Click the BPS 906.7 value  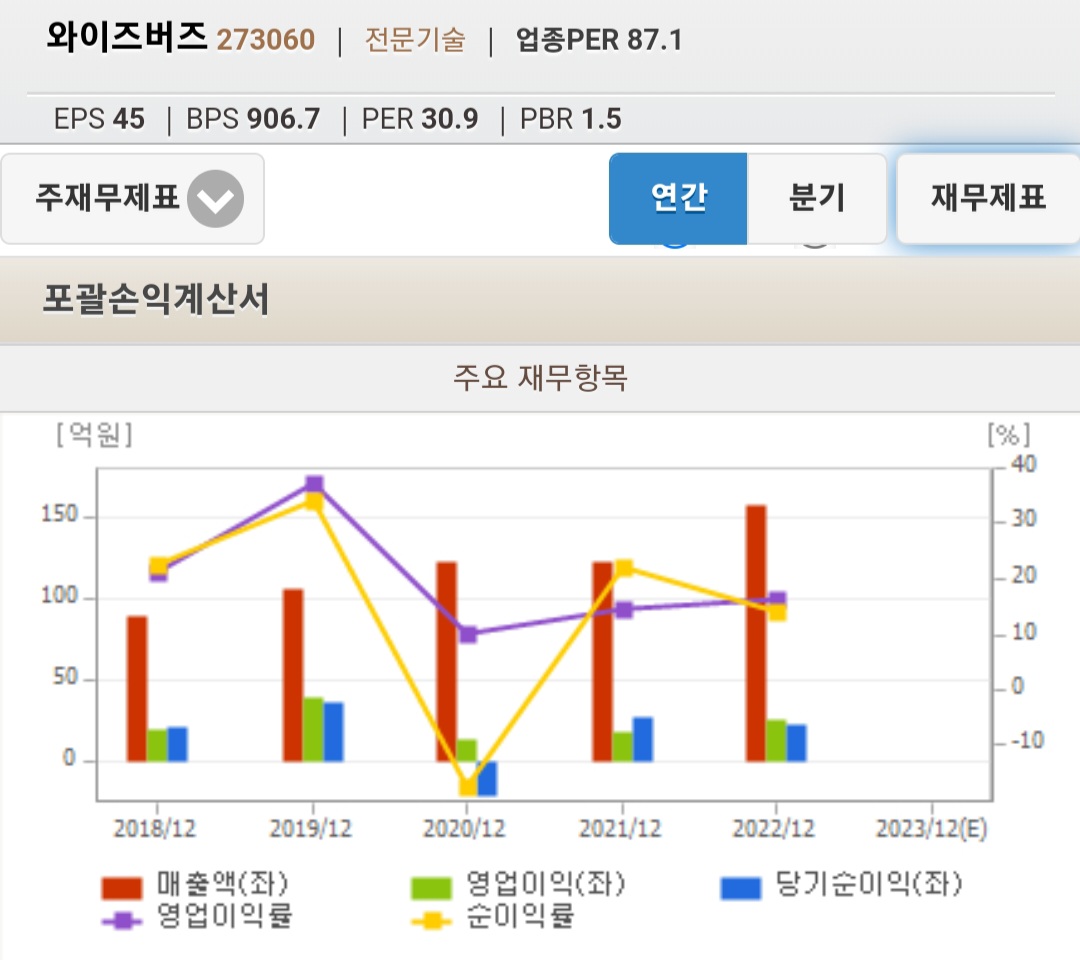pos(253,119)
